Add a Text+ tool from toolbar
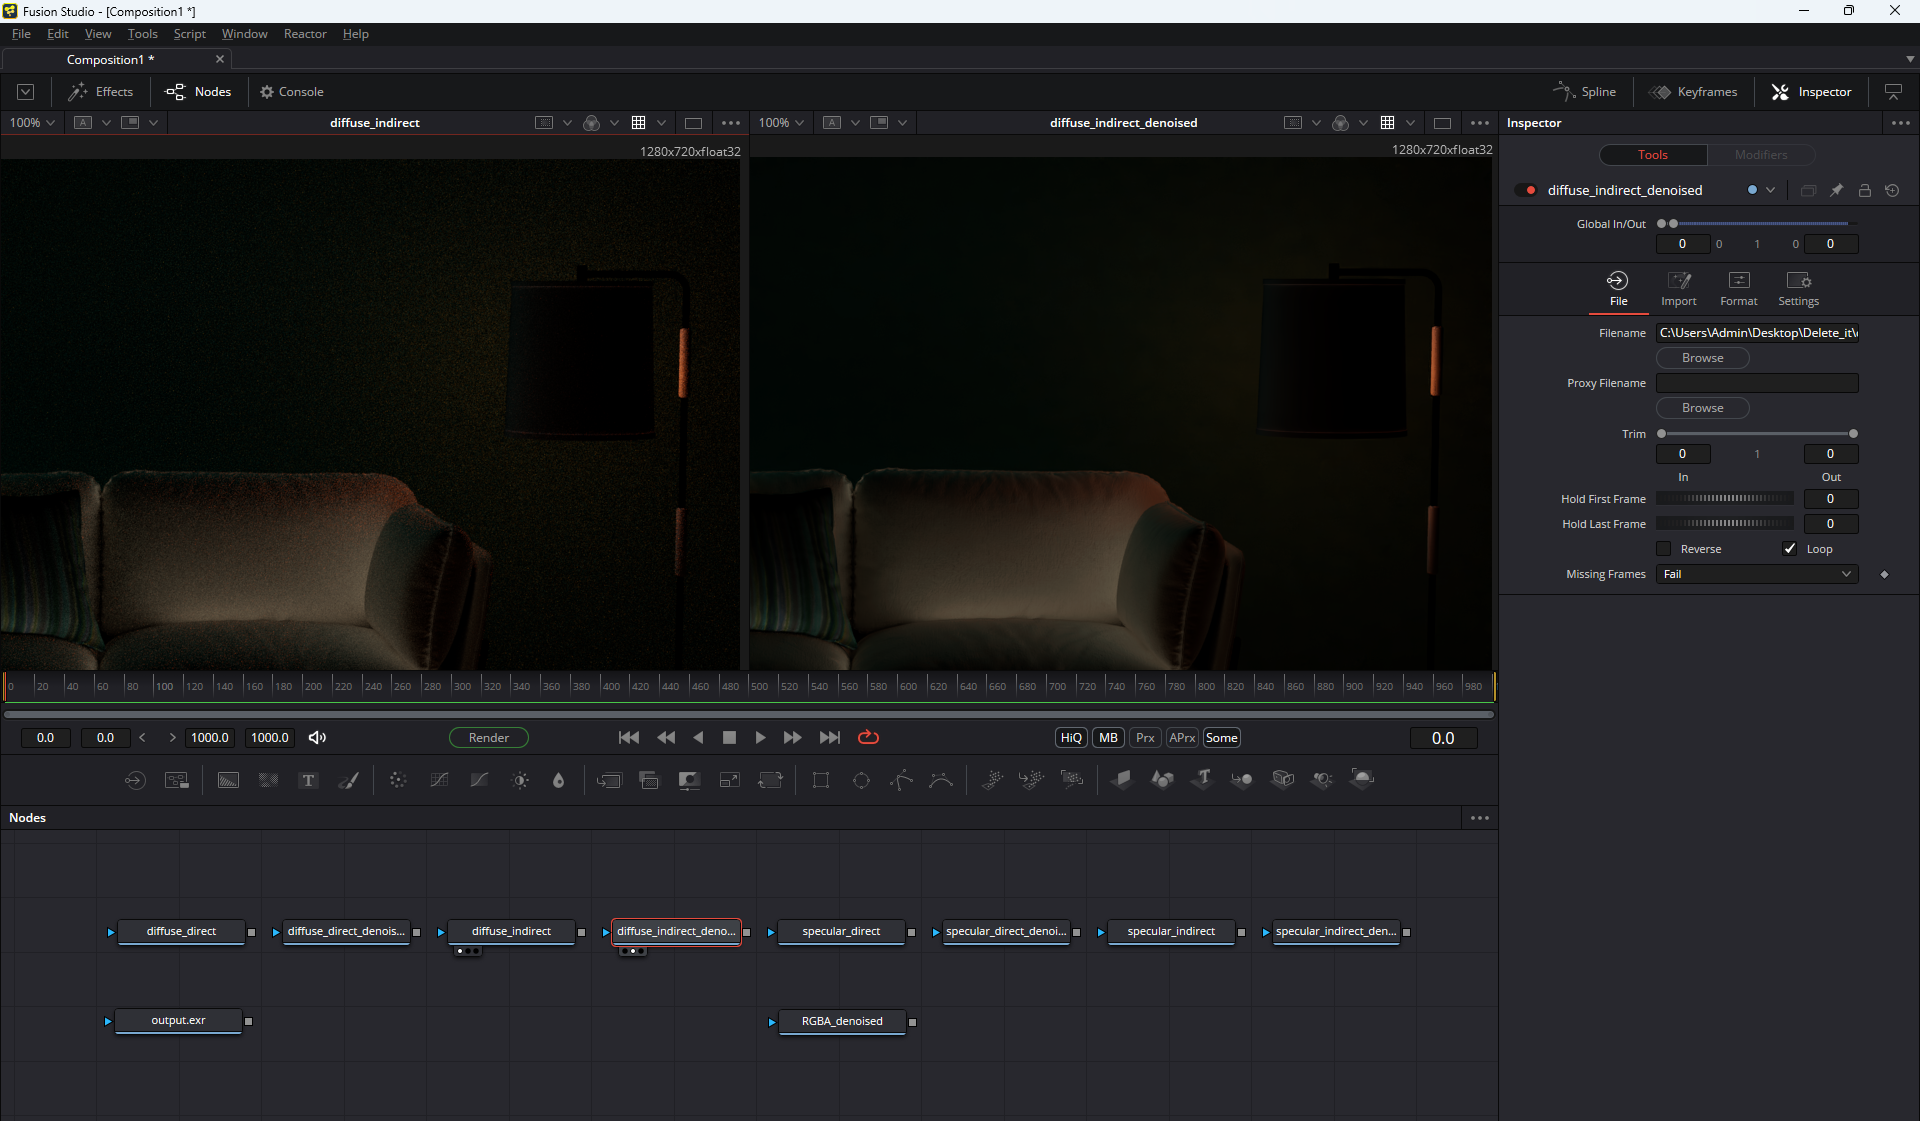 point(308,780)
